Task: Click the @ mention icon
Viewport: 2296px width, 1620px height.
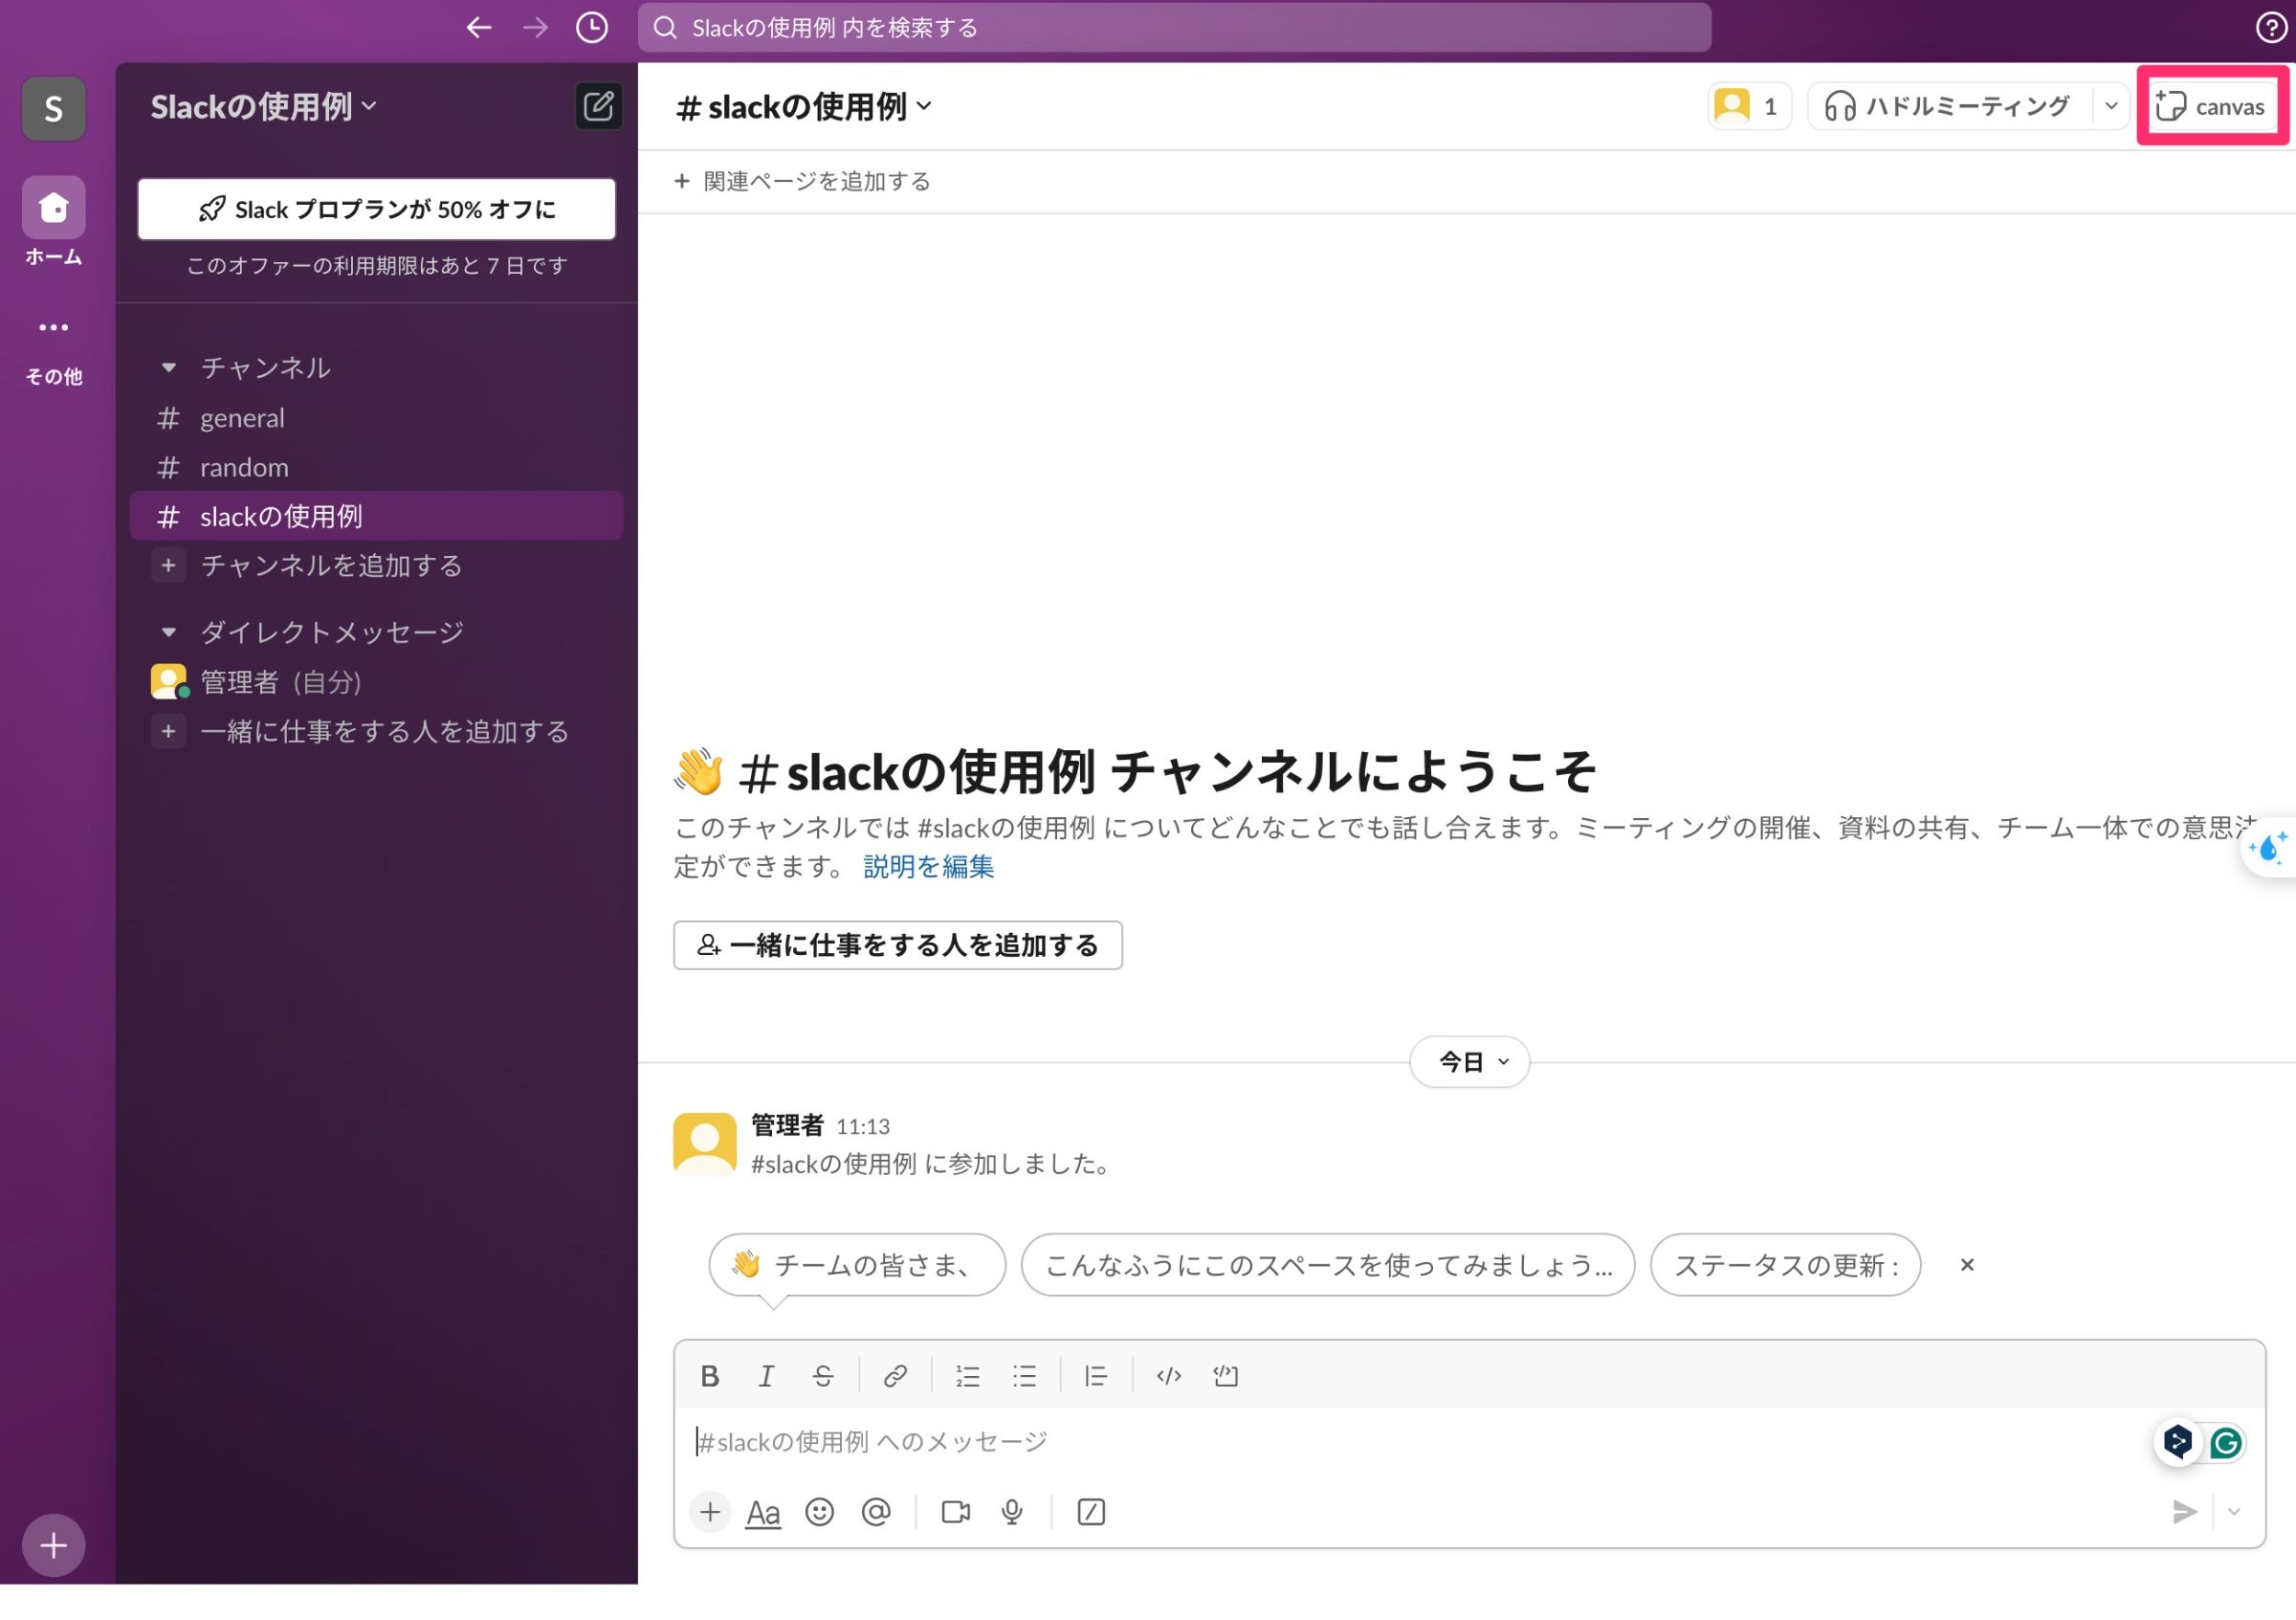Action: click(876, 1512)
